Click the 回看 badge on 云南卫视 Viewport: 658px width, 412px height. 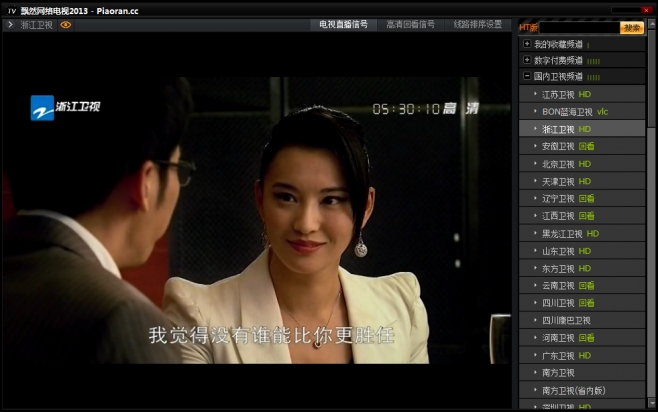click(x=587, y=286)
